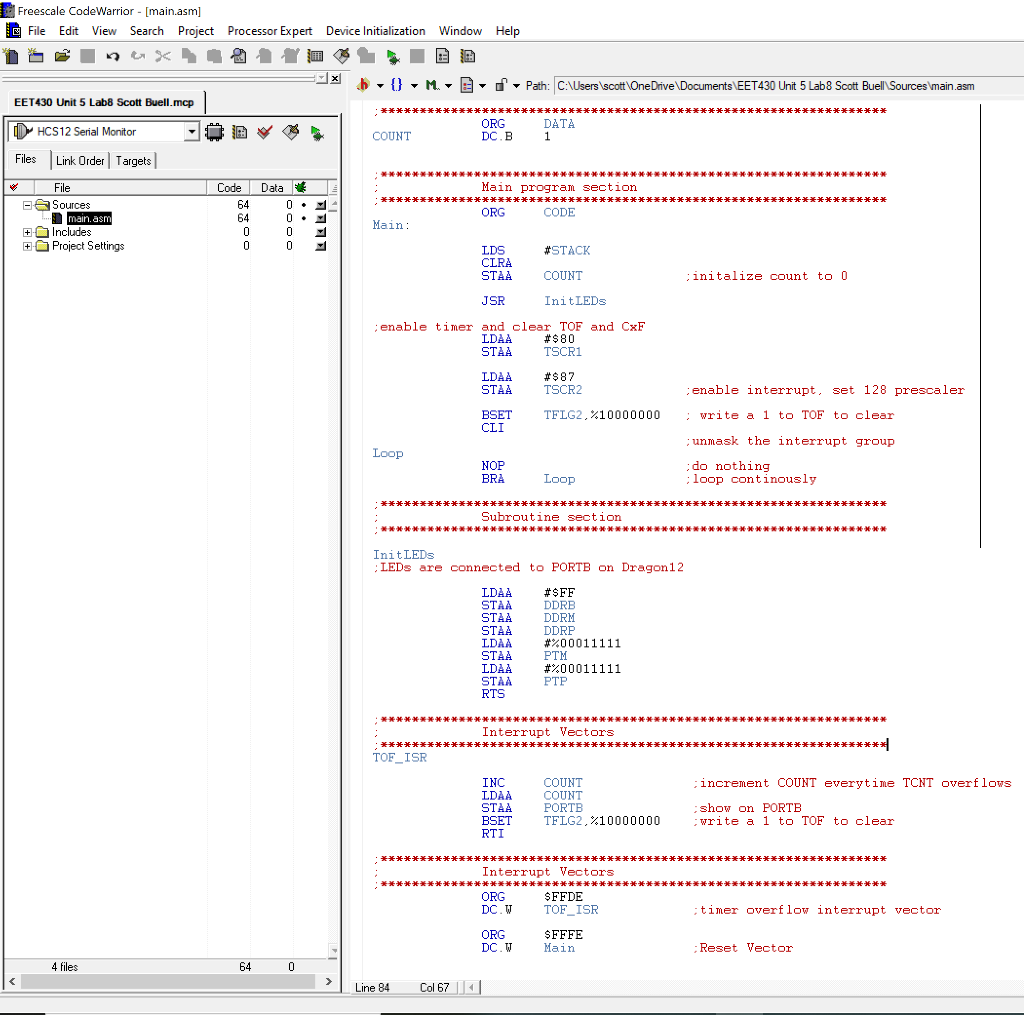Image resolution: width=1024 pixels, height=1015 pixels.
Task: Toggle the debug dot for main.asm row
Action: 303,218
